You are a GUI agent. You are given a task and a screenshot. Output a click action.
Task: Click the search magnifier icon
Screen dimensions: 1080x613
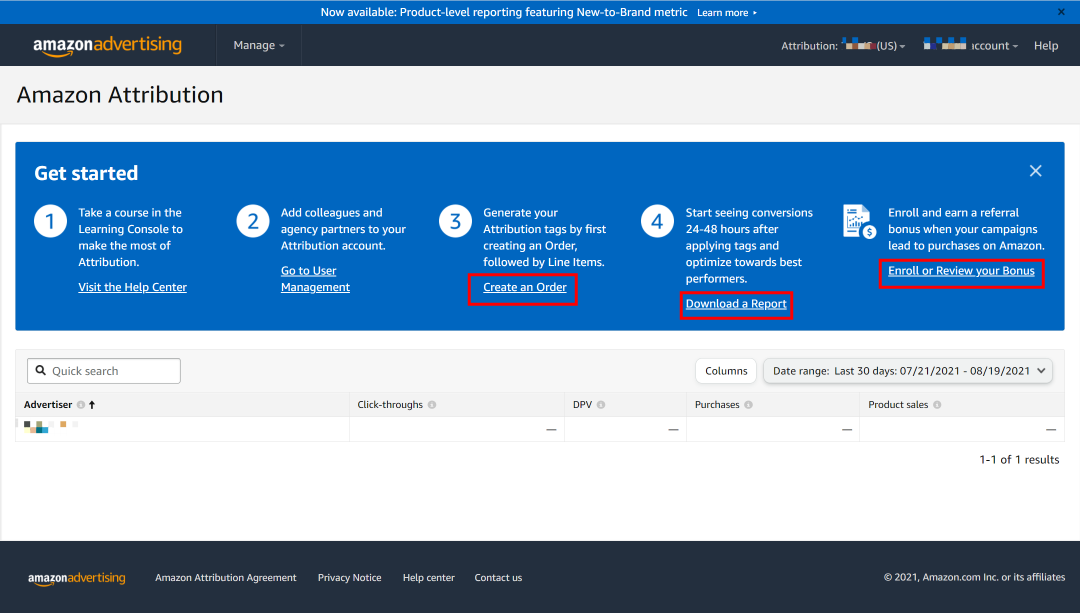click(41, 371)
